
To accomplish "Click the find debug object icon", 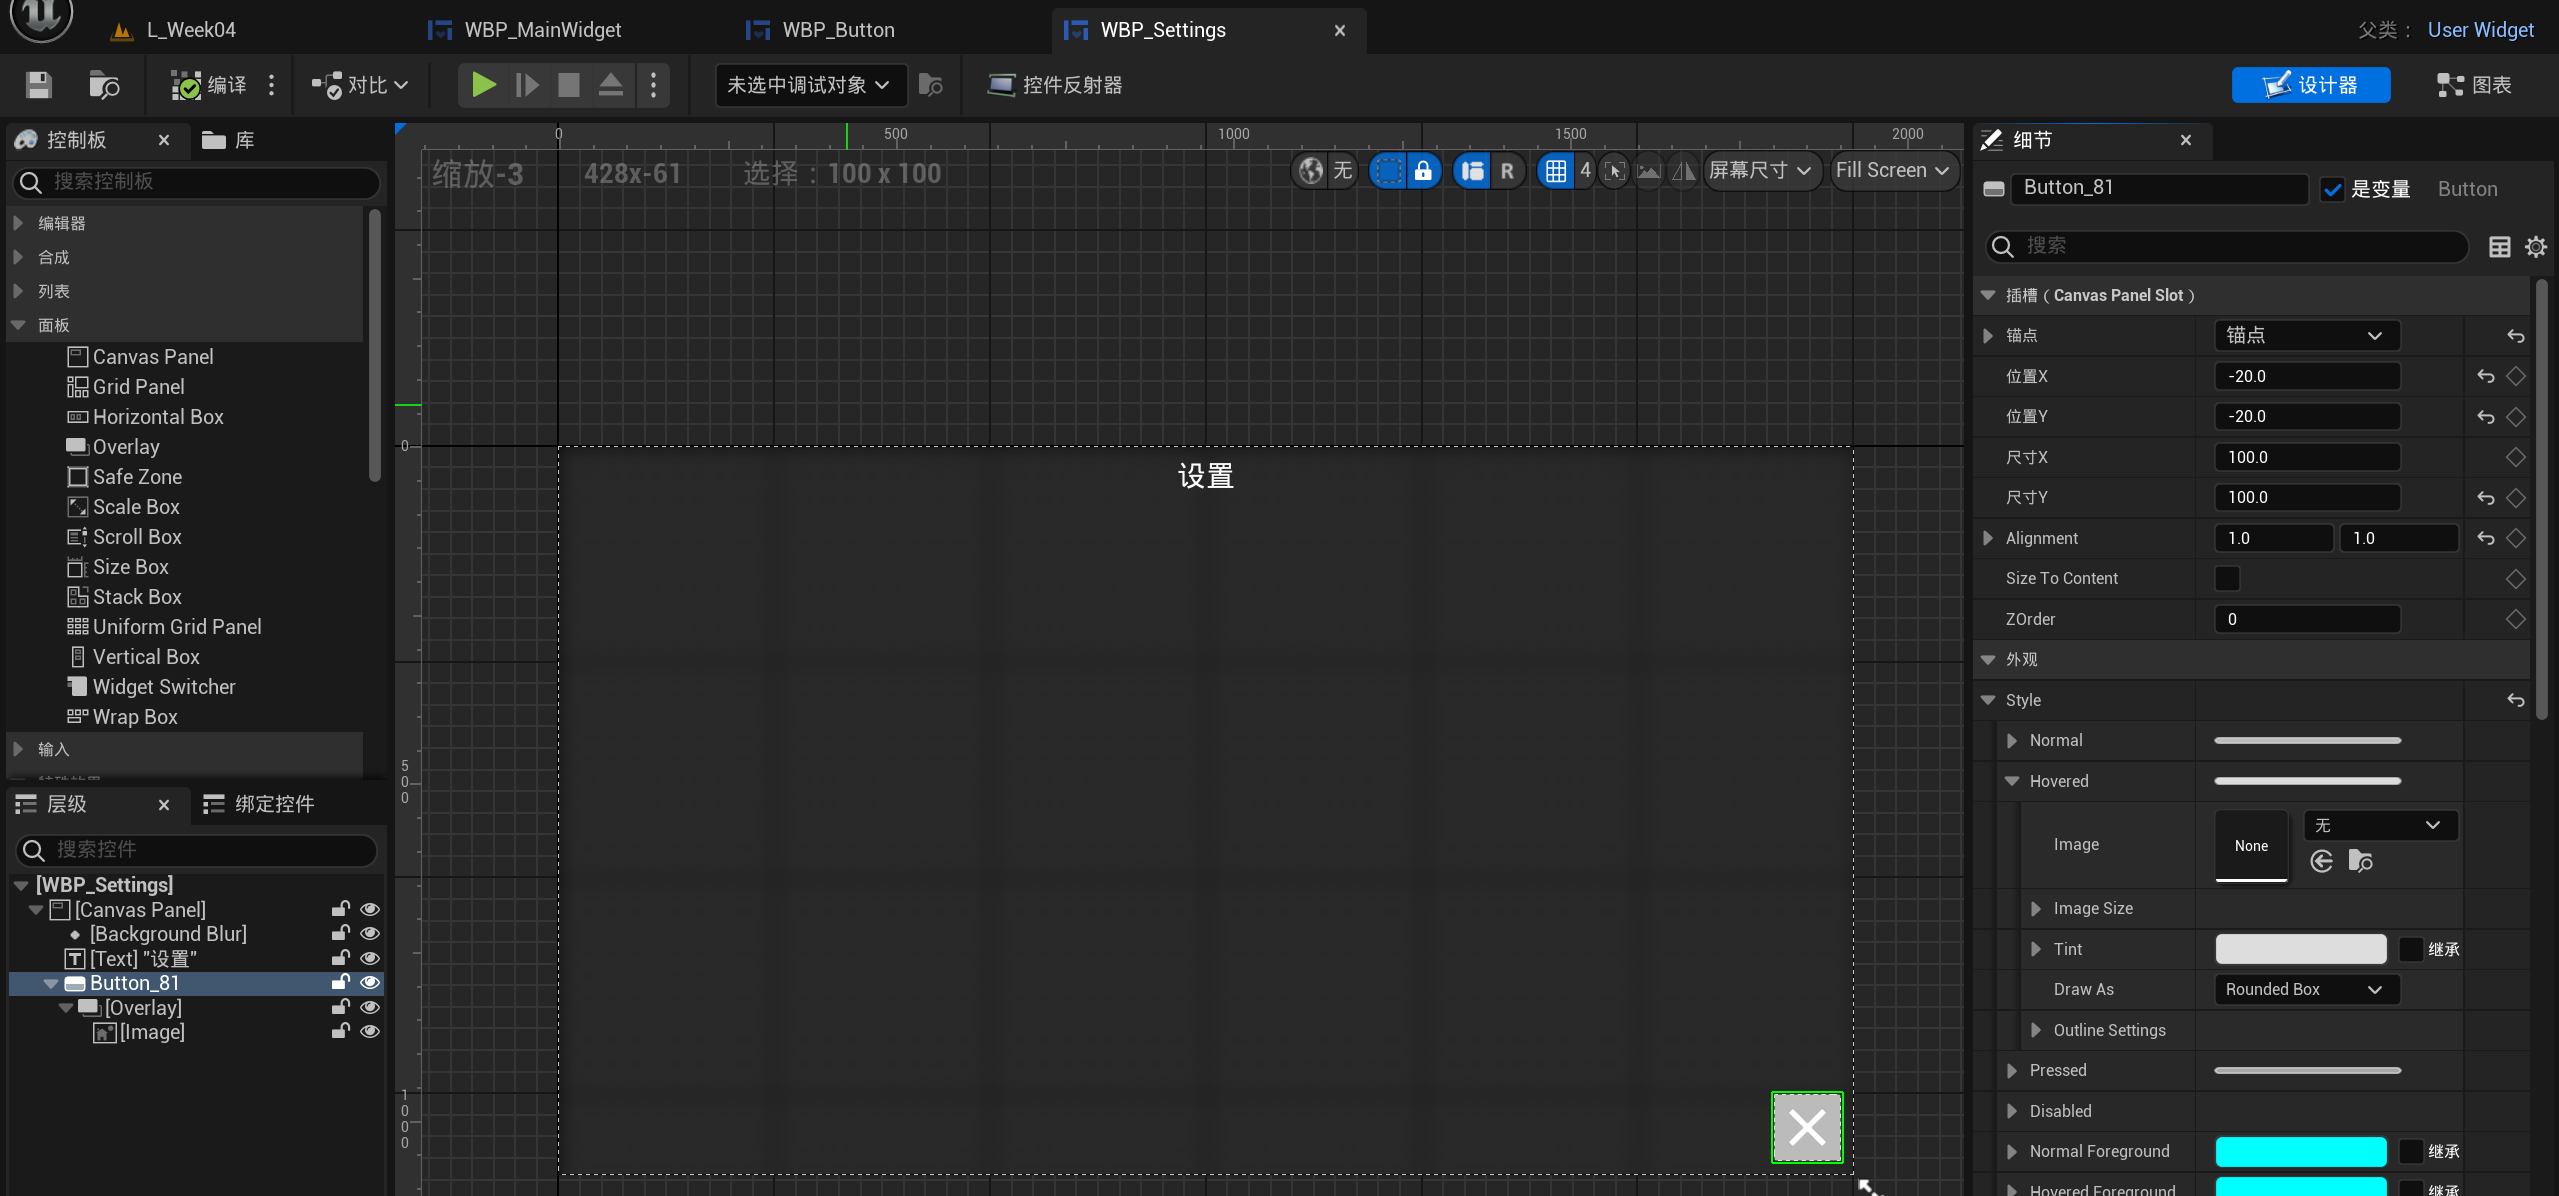I will coord(931,85).
